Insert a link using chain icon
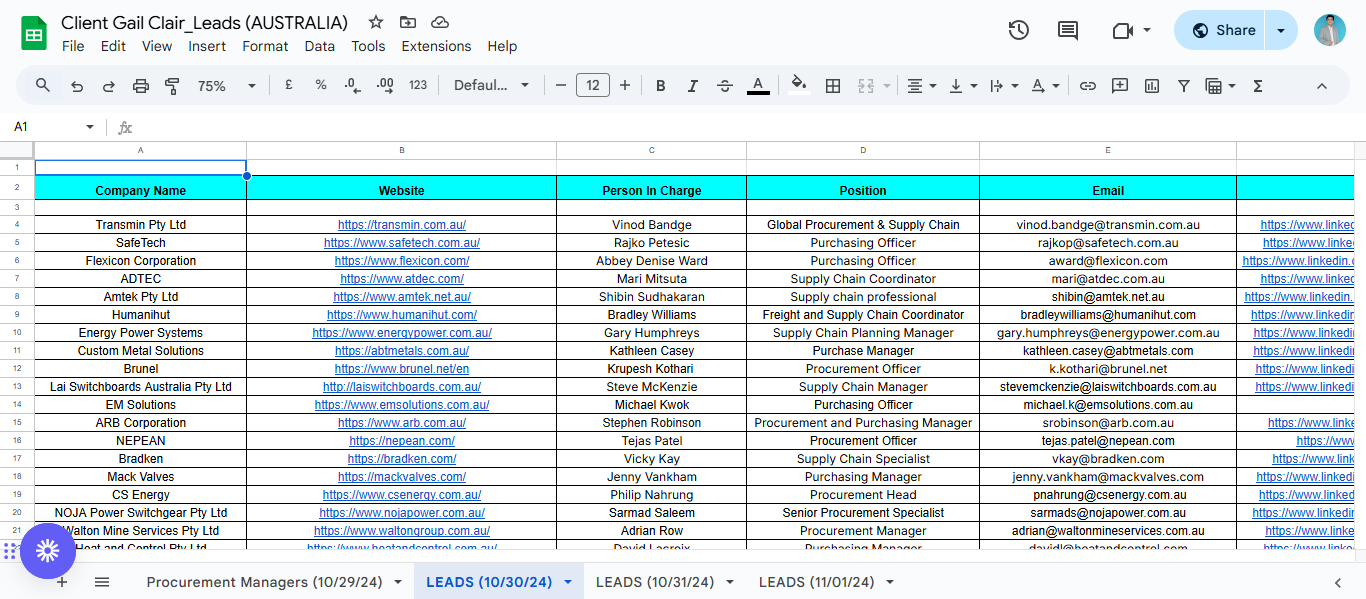 (1088, 86)
